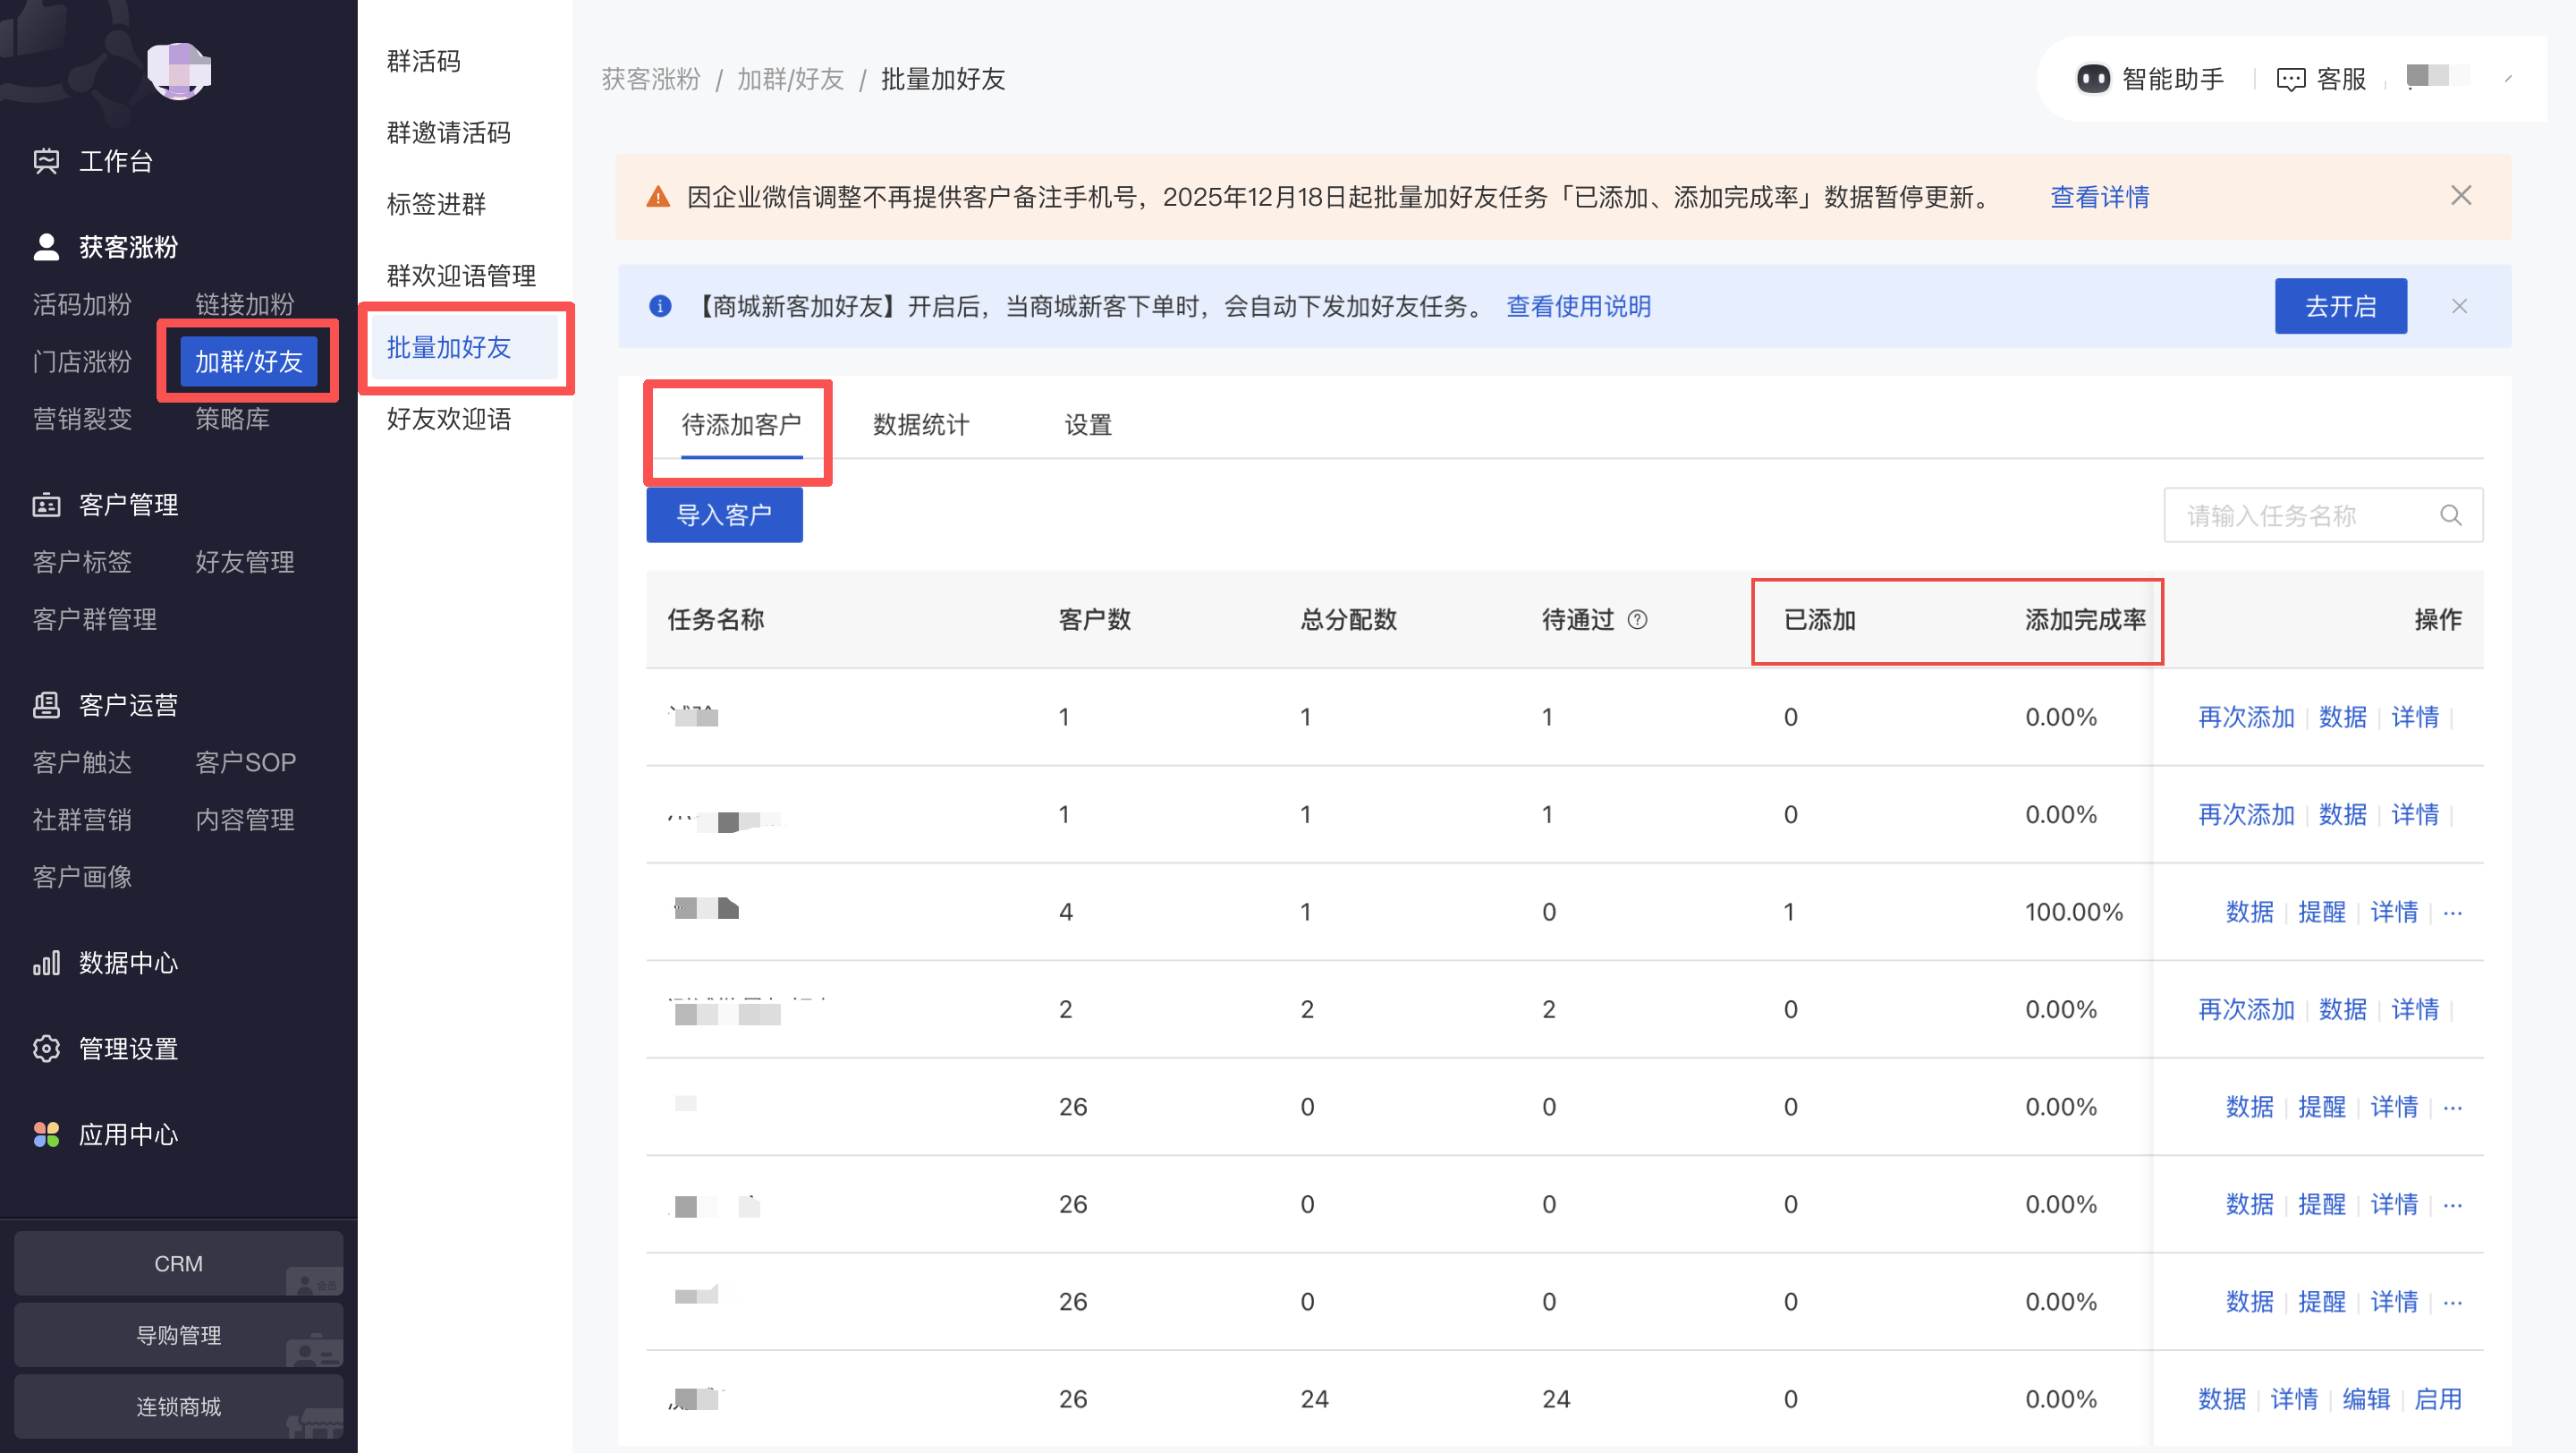
Task: Expand the account dropdown arrow at top right
Action: pyautogui.click(x=2508, y=79)
